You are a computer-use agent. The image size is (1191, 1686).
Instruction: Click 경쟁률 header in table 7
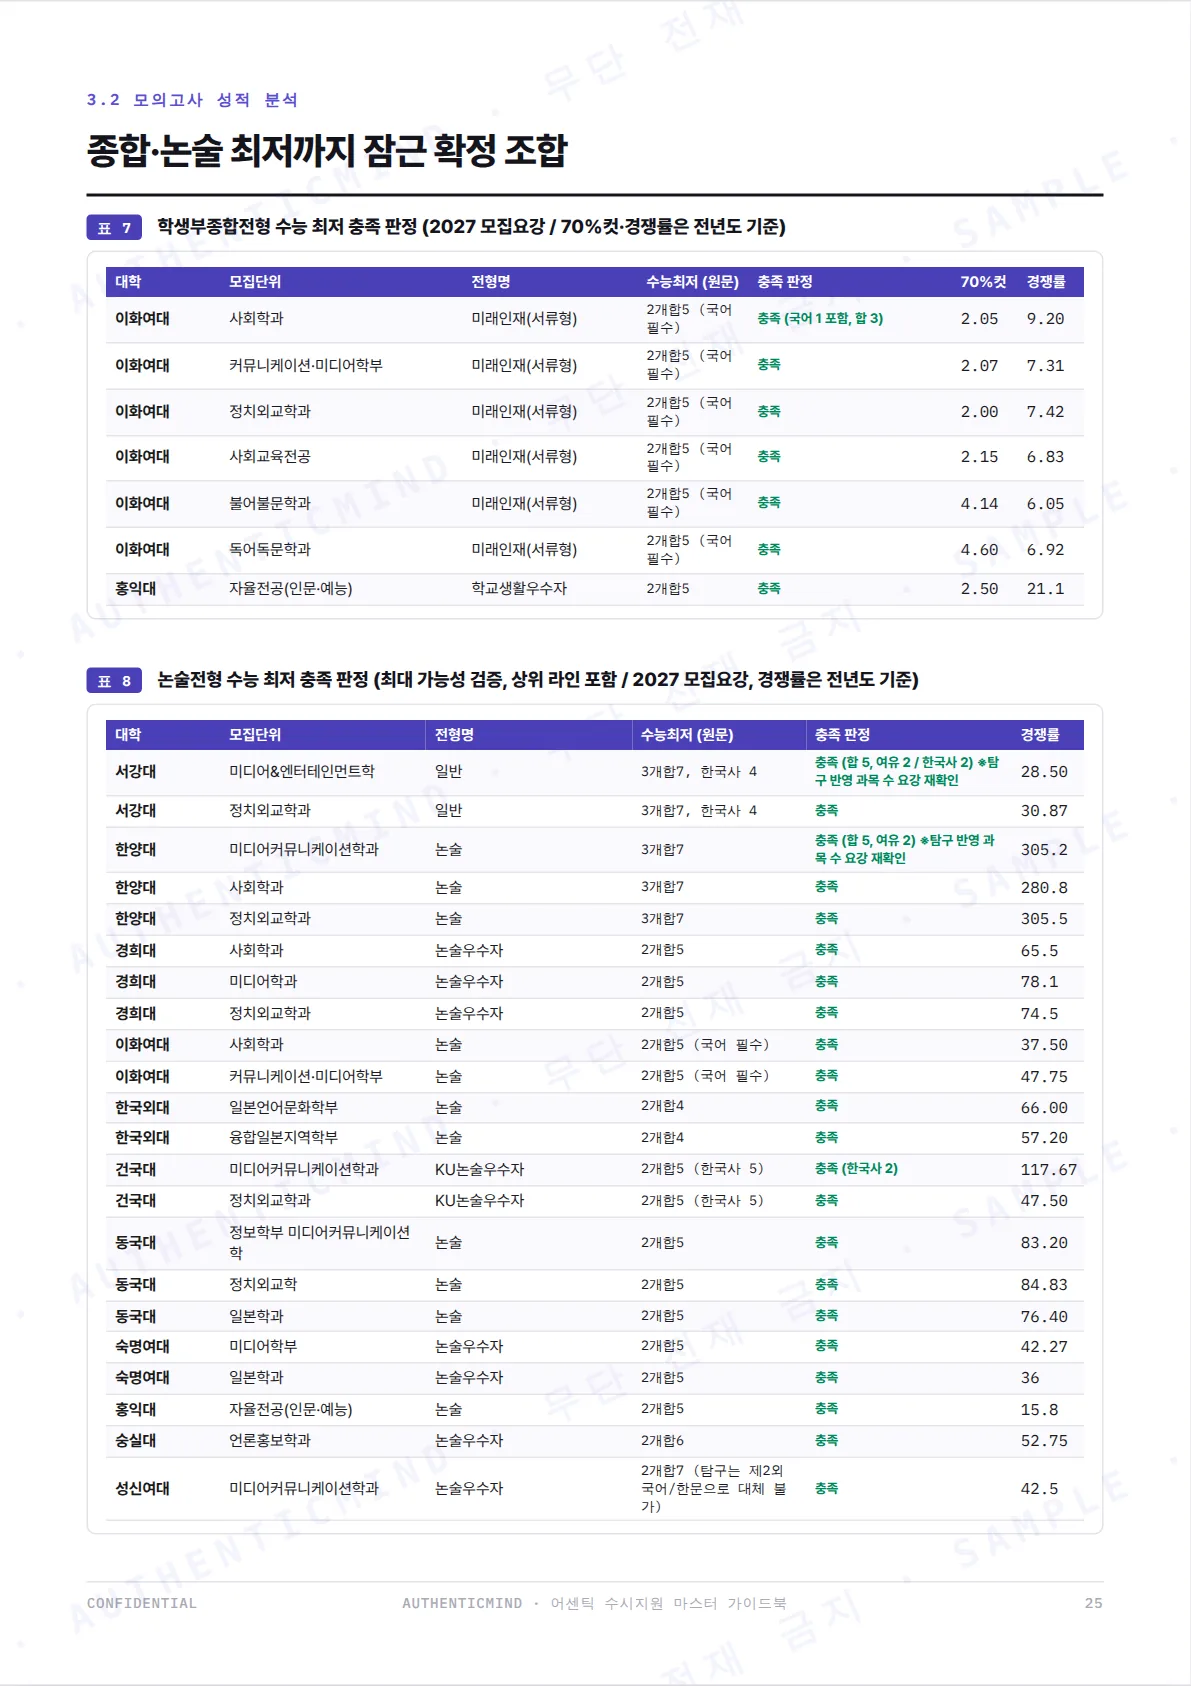pyautogui.click(x=1046, y=282)
